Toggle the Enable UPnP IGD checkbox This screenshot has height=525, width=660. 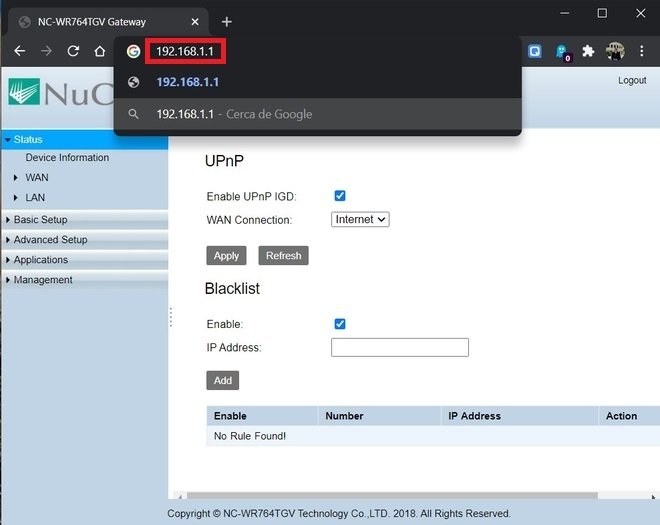tap(340, 196)
